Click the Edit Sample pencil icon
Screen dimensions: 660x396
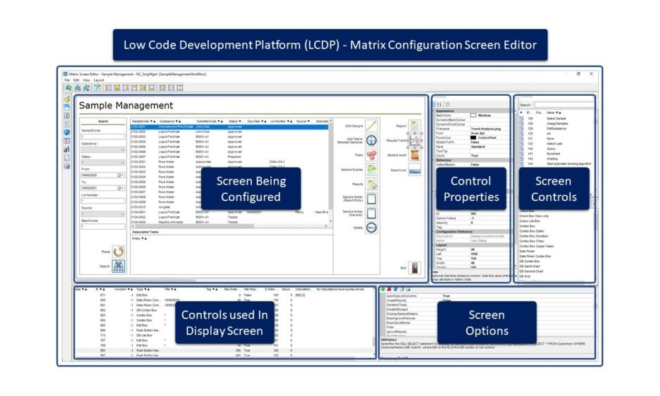tap(371, 126)
